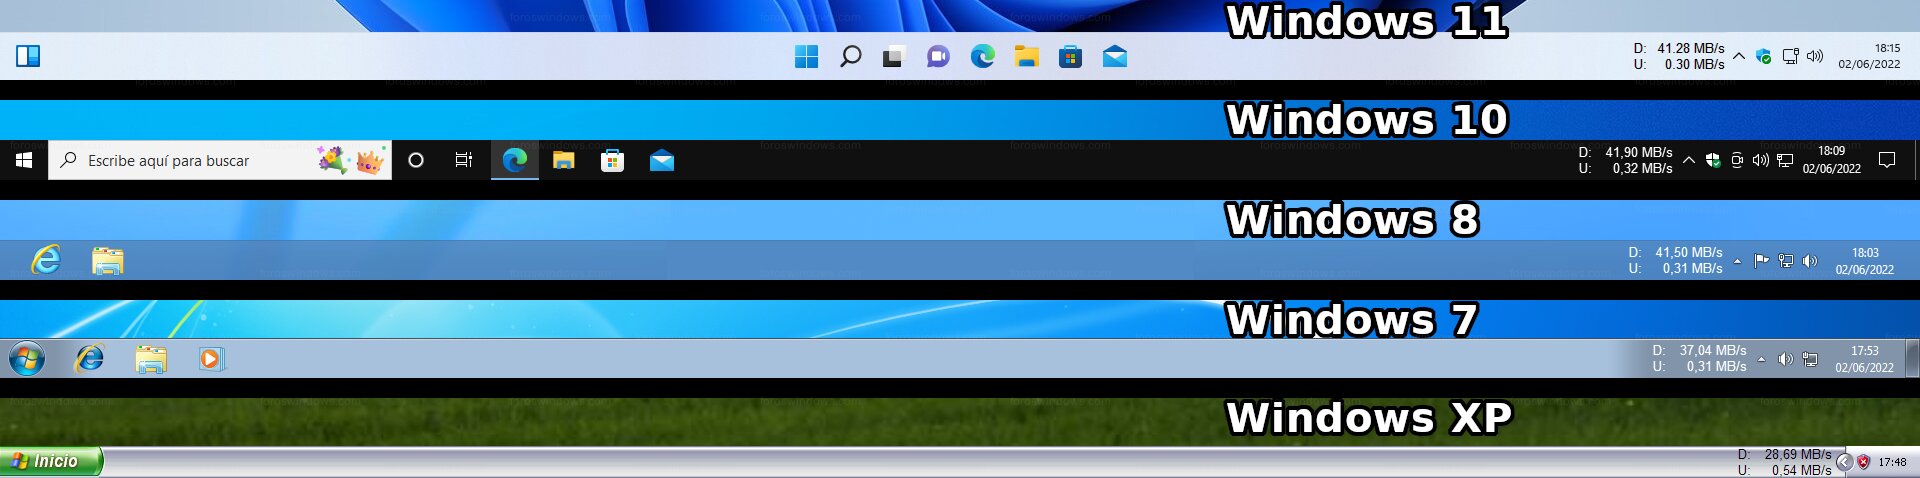Open Security Center red shield on XP
1920x478 pixels.
click(x=1863, y=462)
